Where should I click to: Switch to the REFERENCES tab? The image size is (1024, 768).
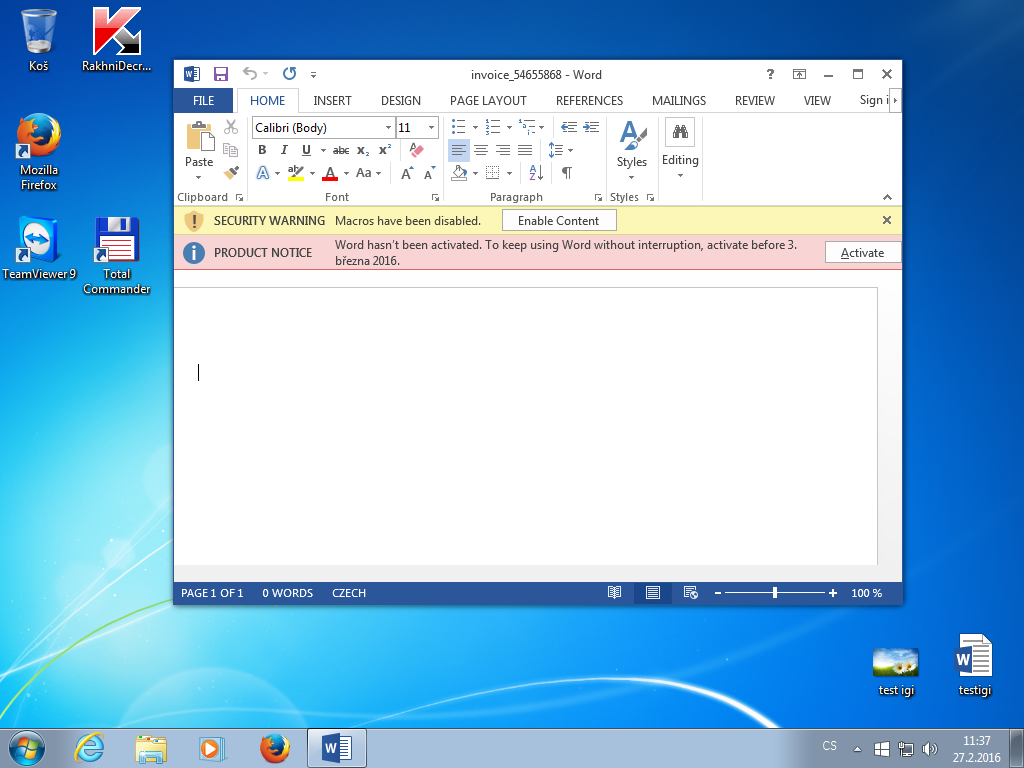pos(589,101)
